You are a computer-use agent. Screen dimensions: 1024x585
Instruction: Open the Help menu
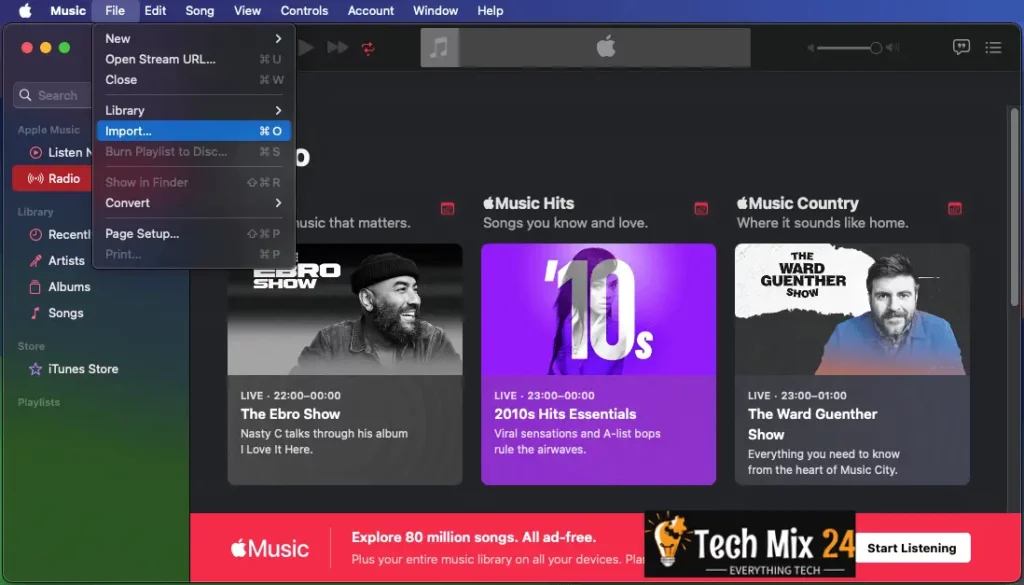coord(490,10)
